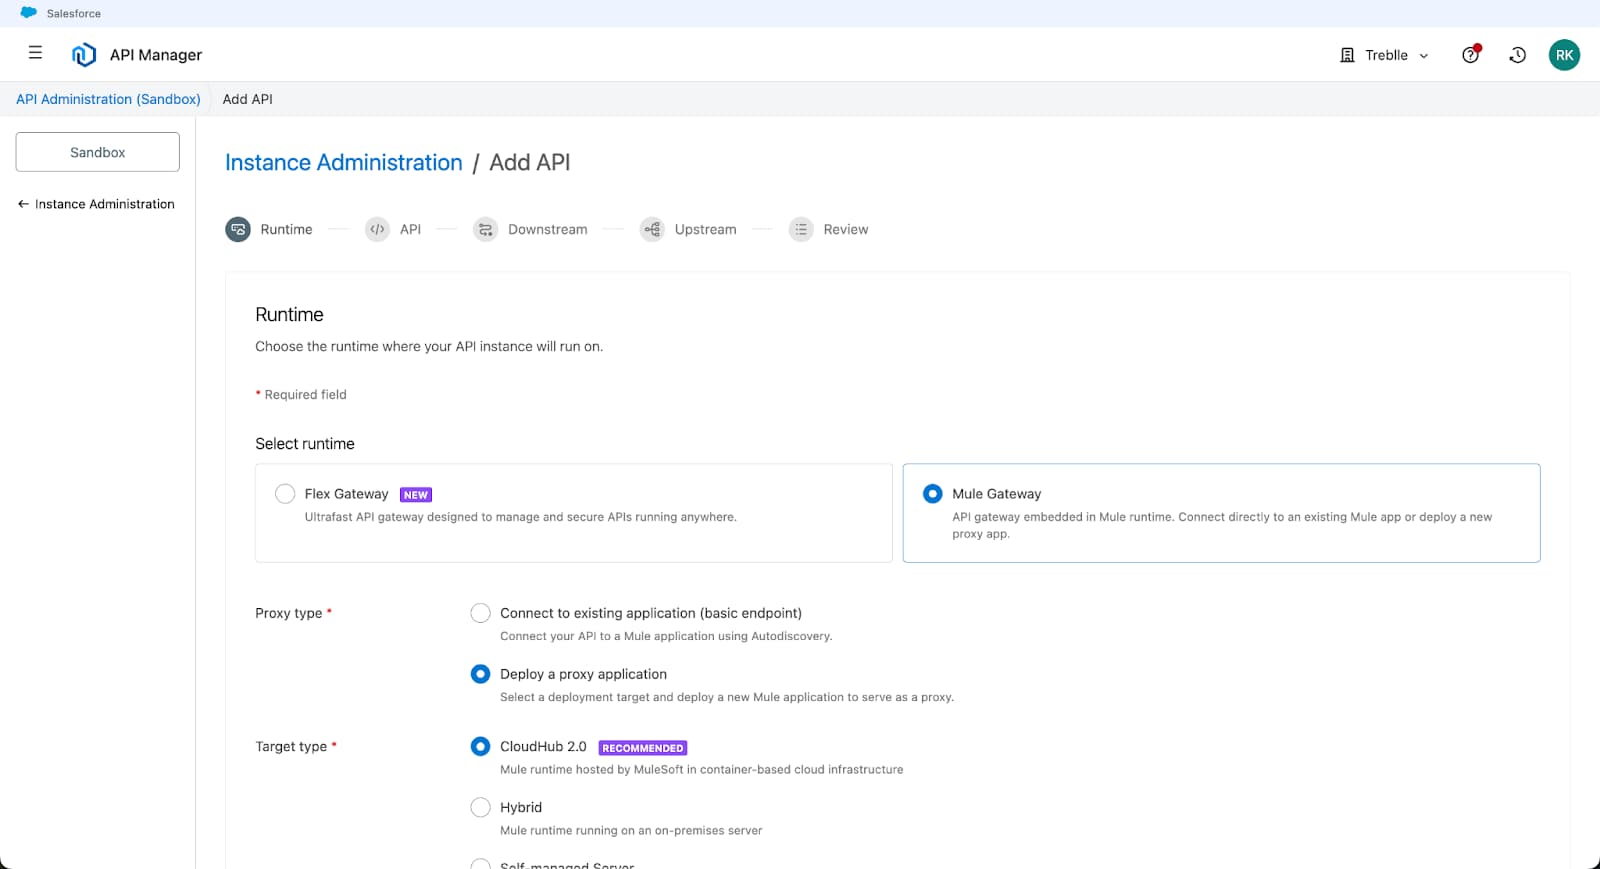Click the CloudHub 2.0 label text
This screenshot has width=1600, height=869.
[543, 746]
